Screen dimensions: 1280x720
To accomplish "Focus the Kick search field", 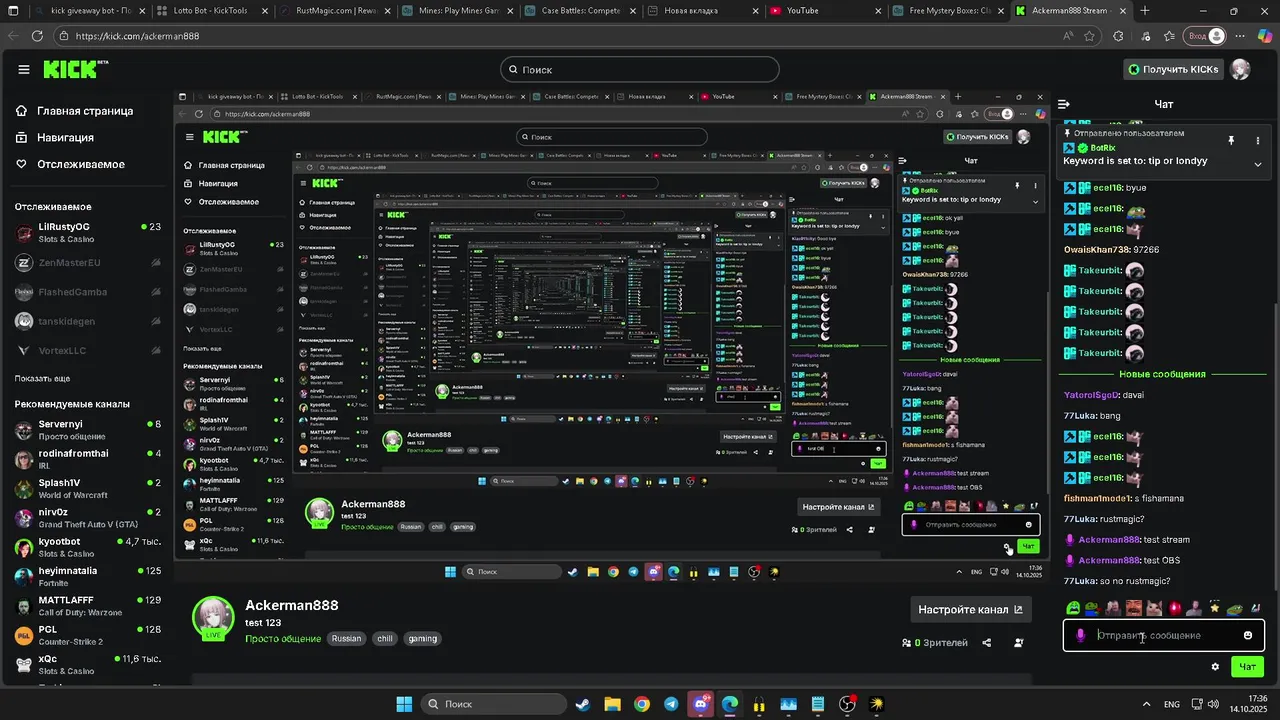I will tap(640, 69).
